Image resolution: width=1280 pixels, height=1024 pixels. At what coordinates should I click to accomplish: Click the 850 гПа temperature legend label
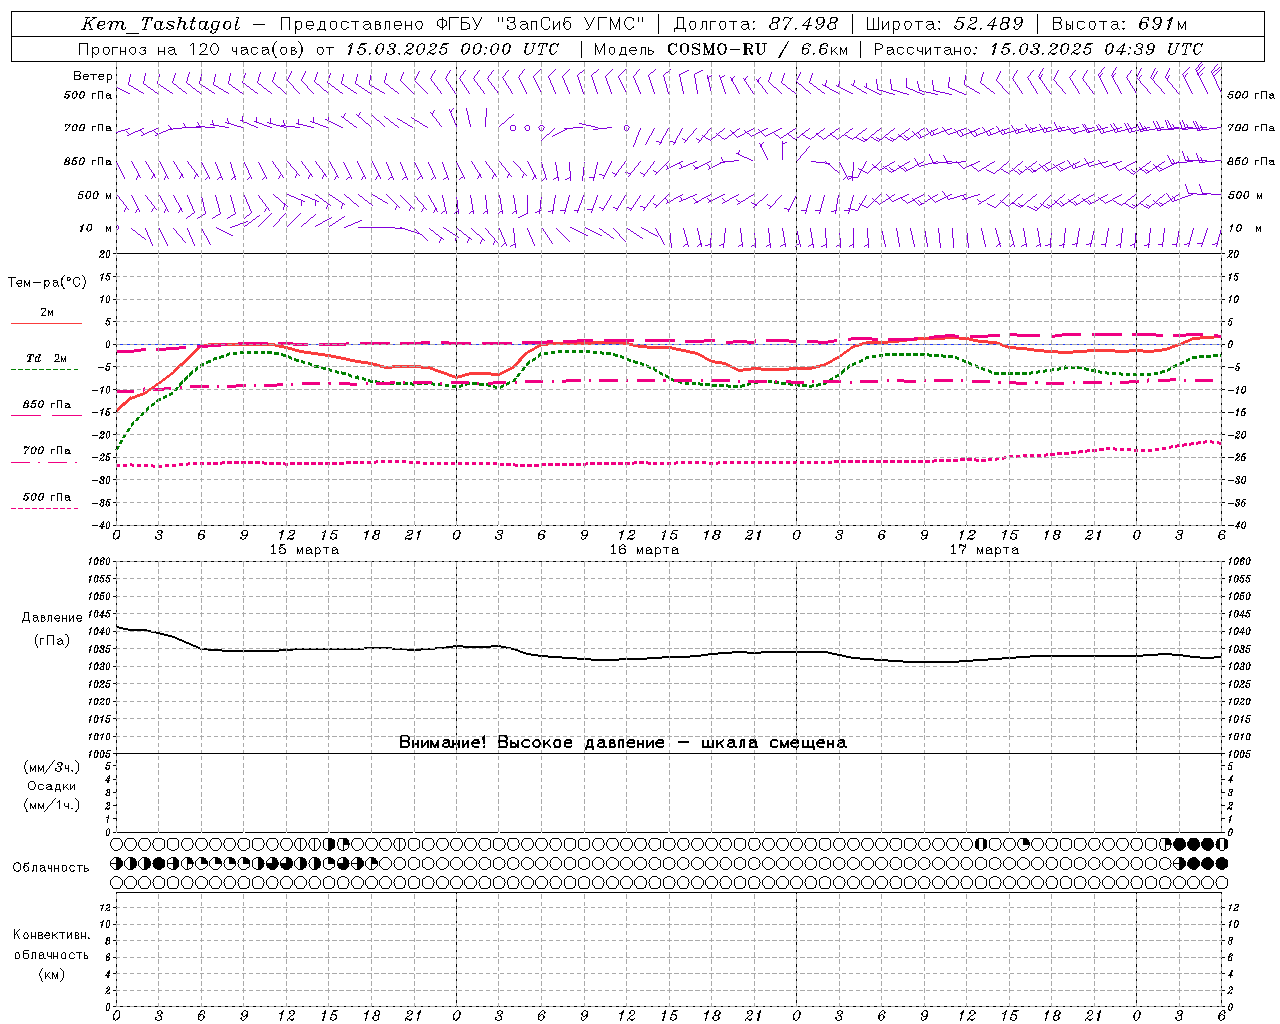click(47, 405)
